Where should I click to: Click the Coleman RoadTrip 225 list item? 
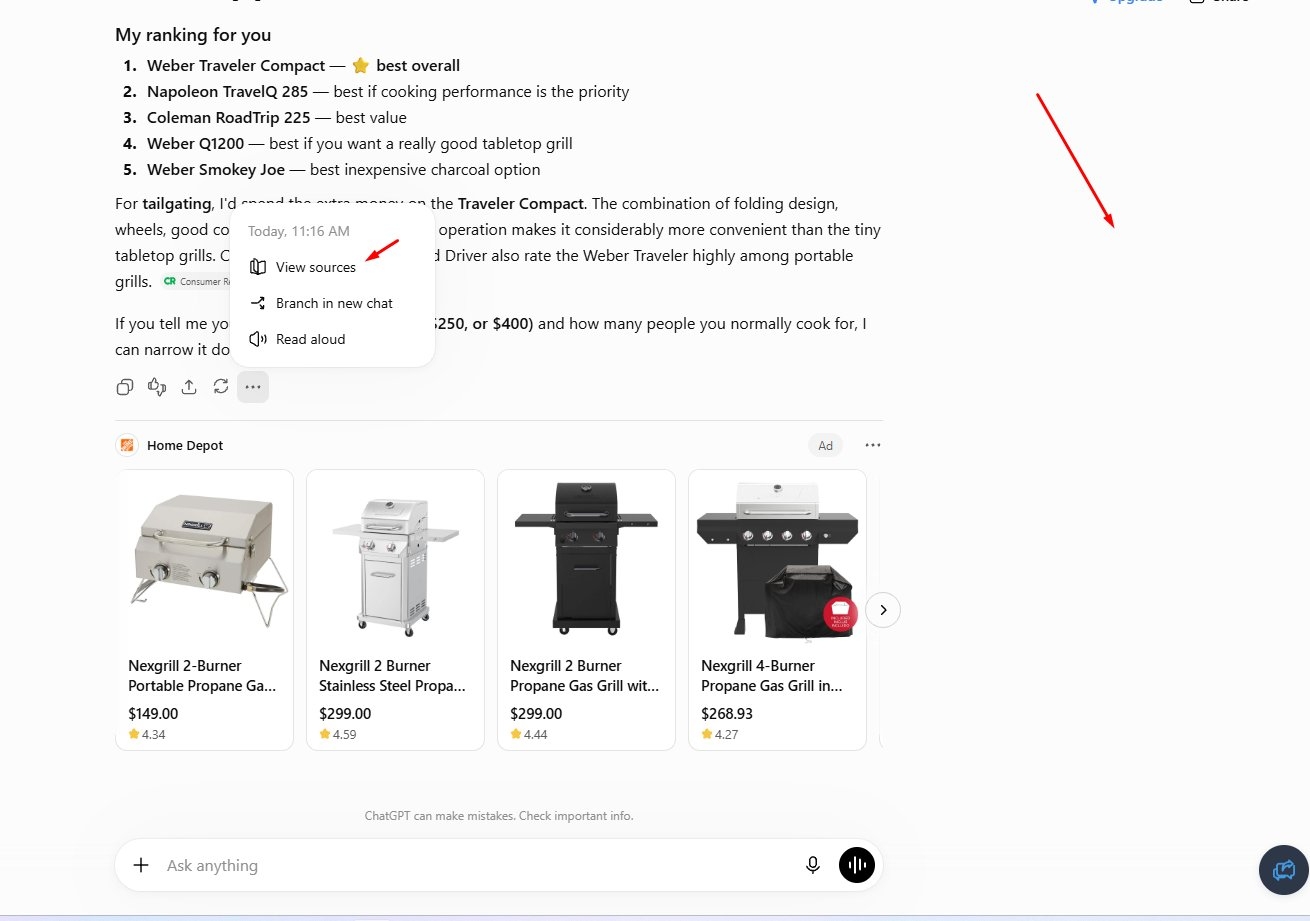pyautogui.click(x=277, y=118)
